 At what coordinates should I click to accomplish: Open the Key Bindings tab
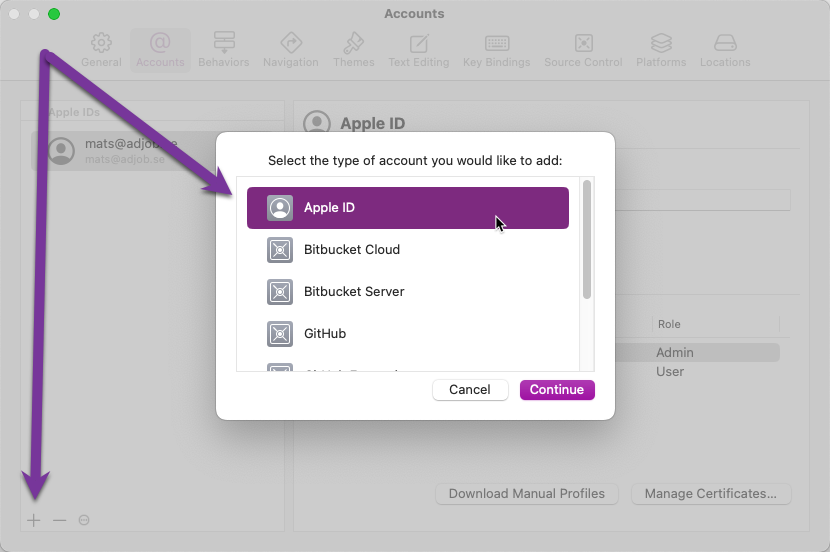(x=497, y=50)
